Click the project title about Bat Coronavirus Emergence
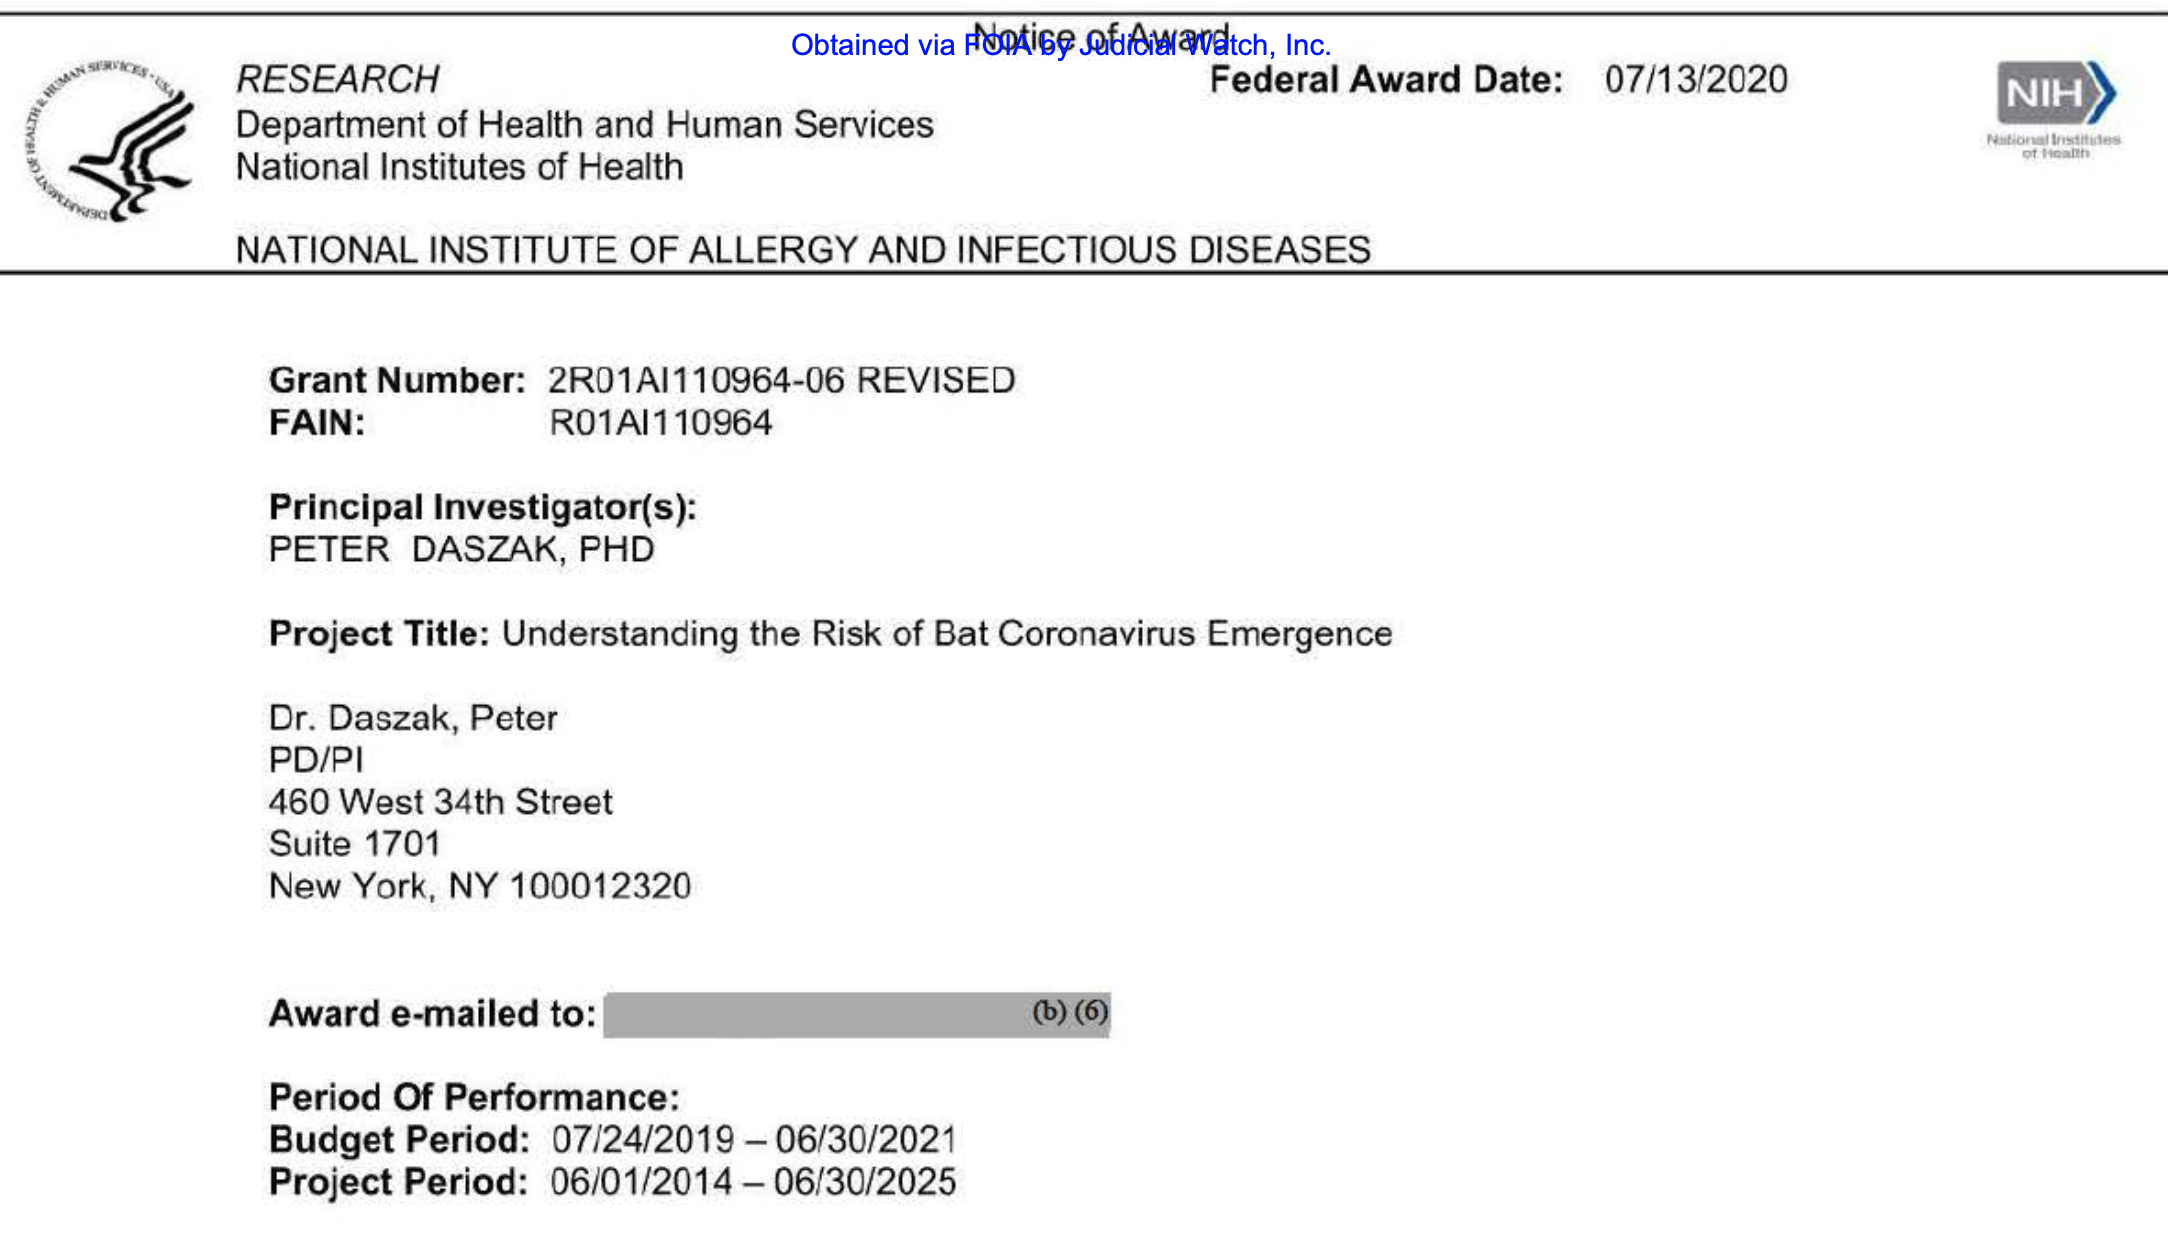This screenshot has height=1248, width=2168. (x=946, y=634)
